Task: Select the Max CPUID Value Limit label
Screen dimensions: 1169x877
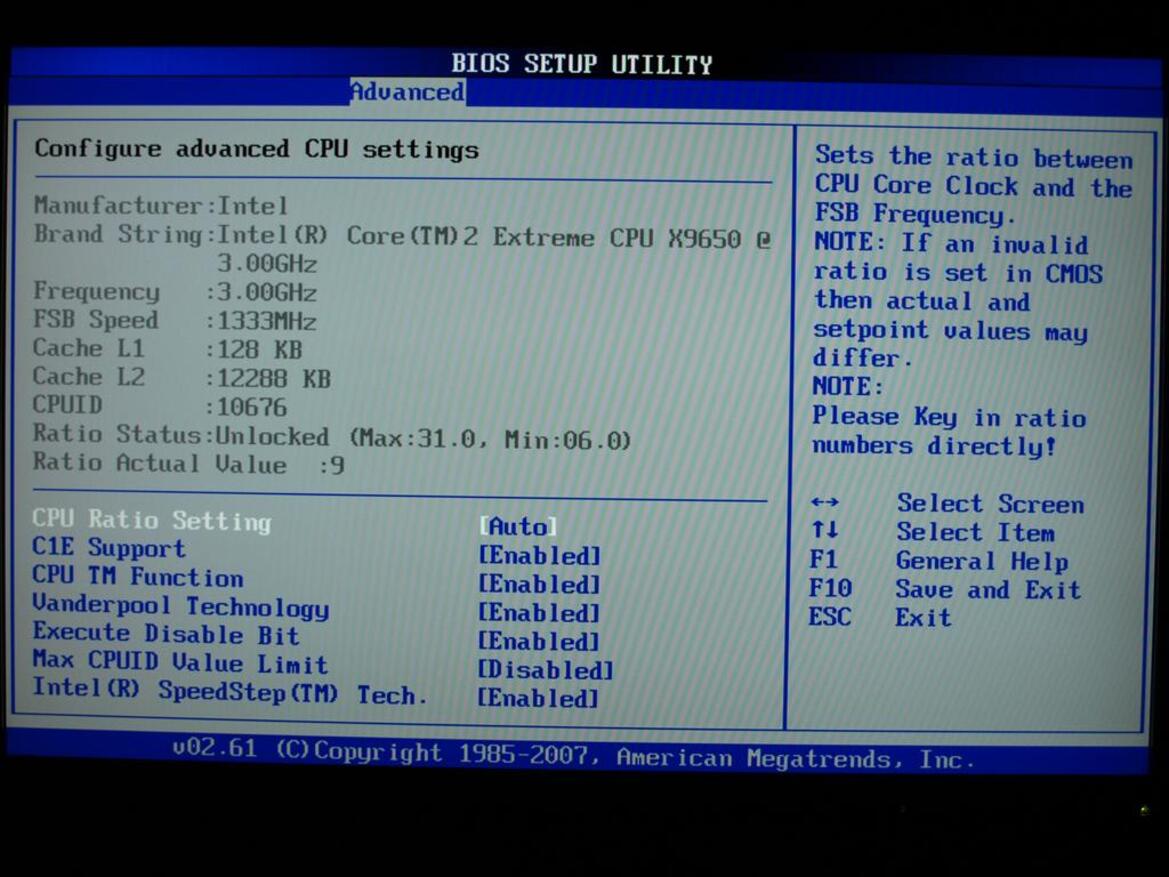Action: coord(180,662)
